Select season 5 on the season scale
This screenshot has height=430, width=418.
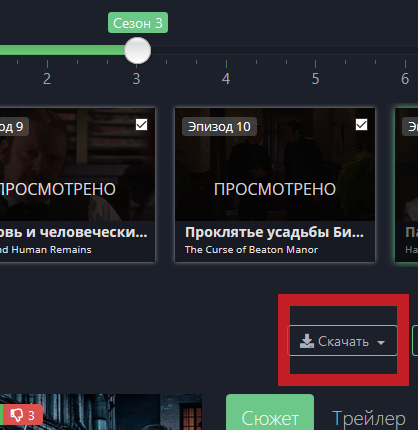(x=315, y=79)
